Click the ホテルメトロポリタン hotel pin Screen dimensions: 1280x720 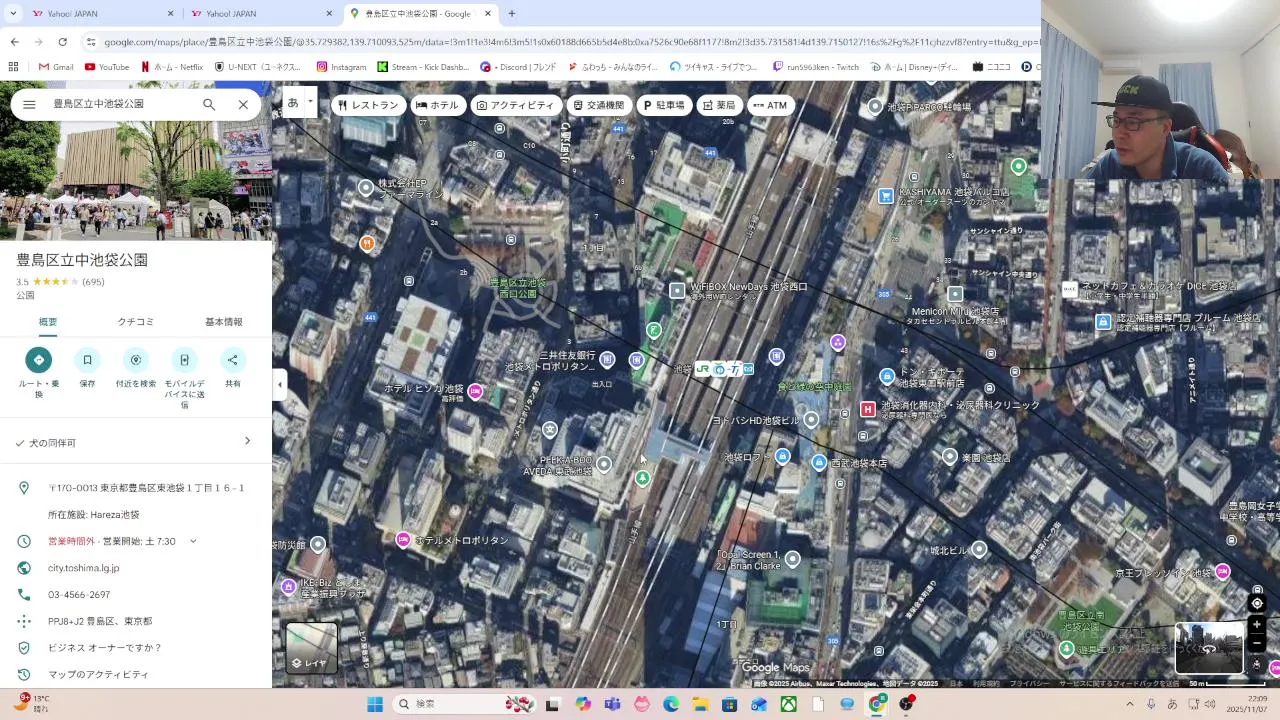click(403, 540)
